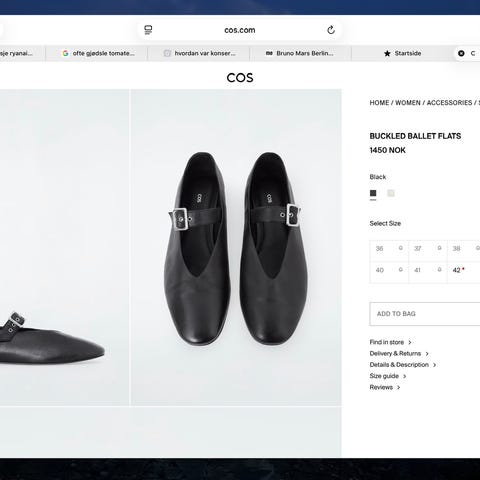This screenshot has height=480, width=480.
Task: Switch to Bruno Mars Berlin tab
Action: (300, 53)
